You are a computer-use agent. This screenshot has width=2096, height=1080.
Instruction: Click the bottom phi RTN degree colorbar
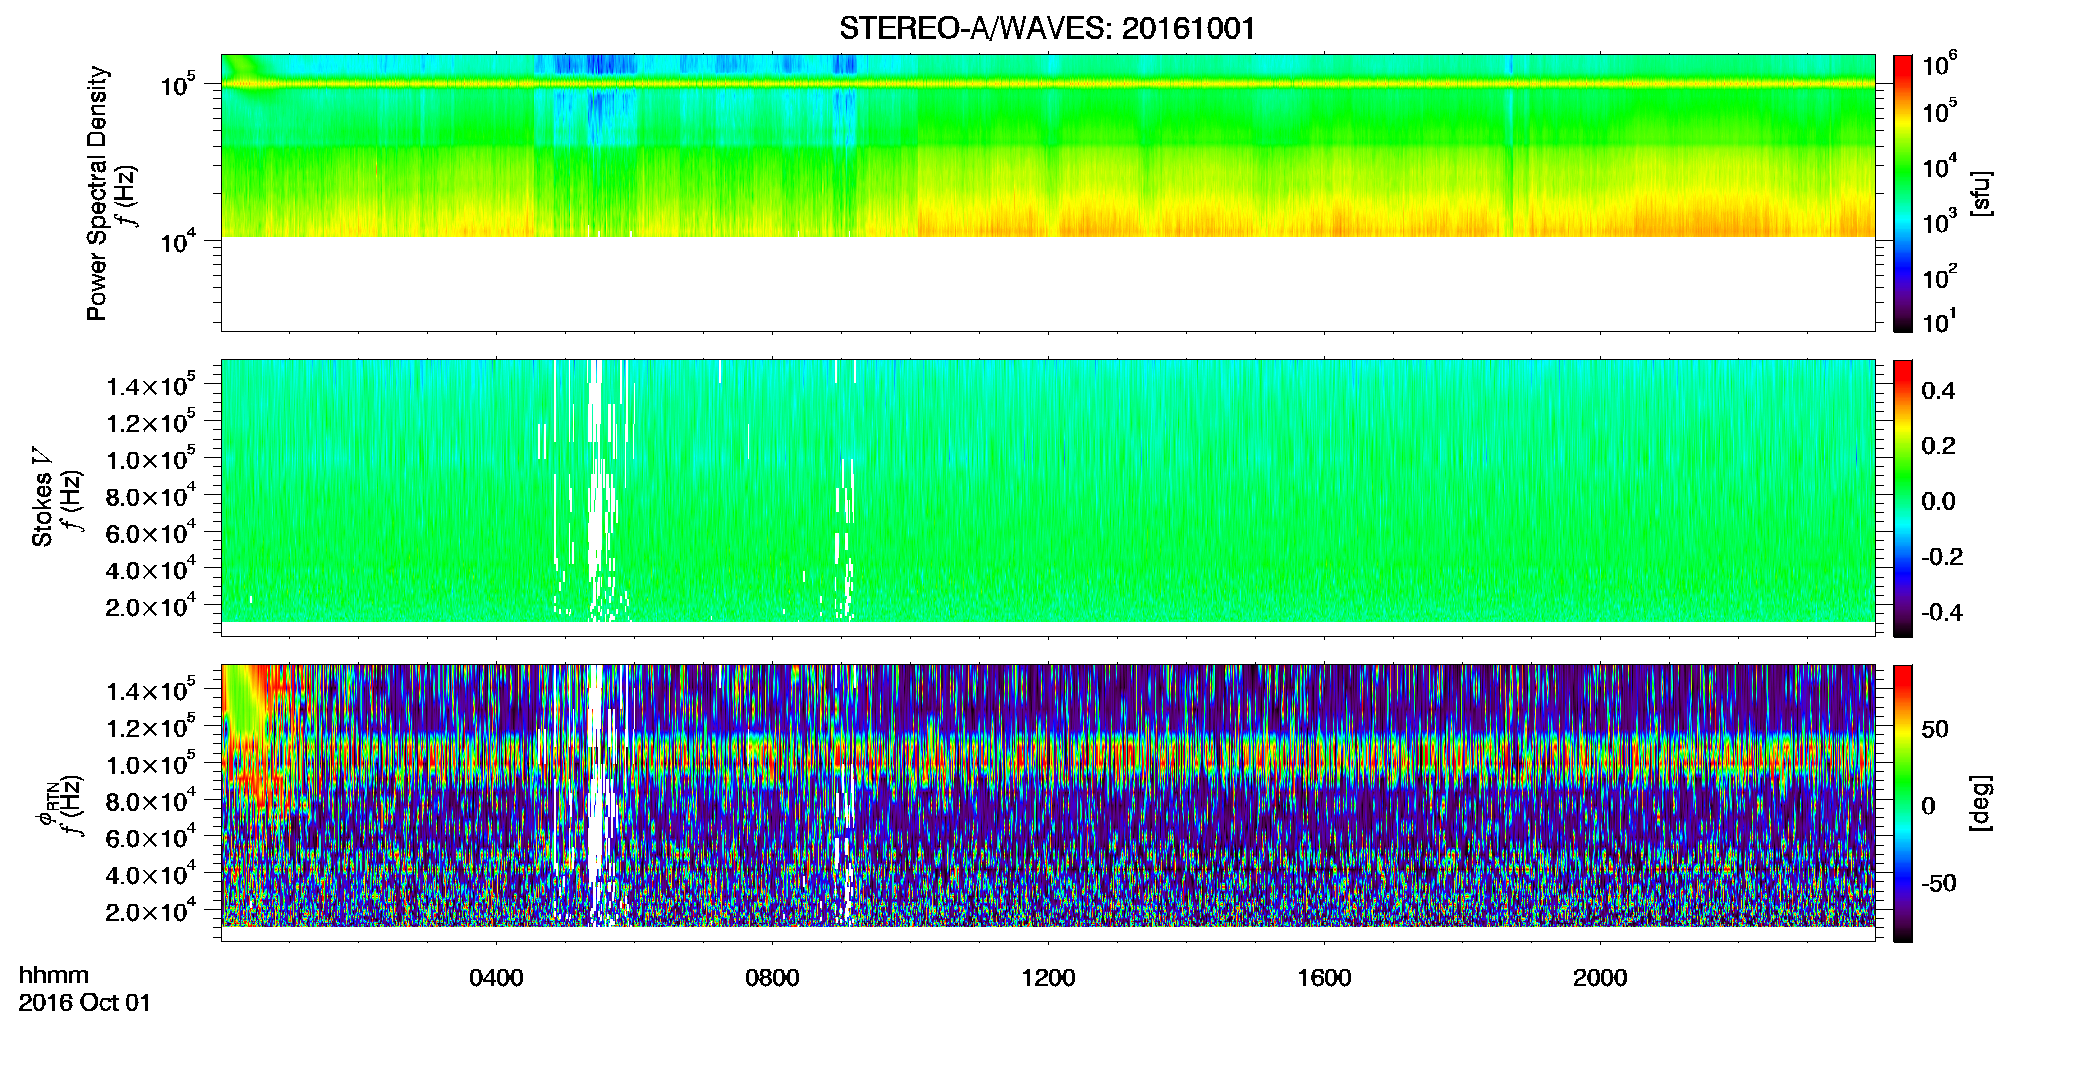[x=1903, y=803]
